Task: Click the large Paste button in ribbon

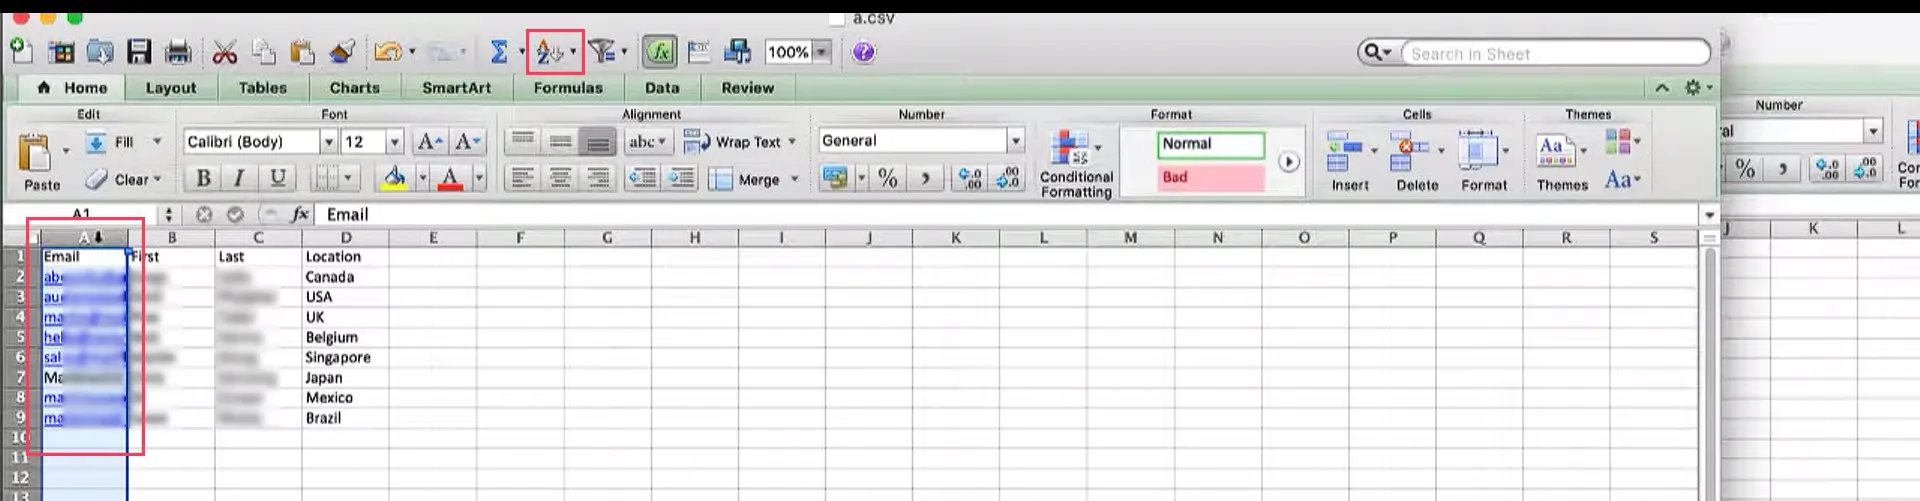Action: (x=40, y=163)
